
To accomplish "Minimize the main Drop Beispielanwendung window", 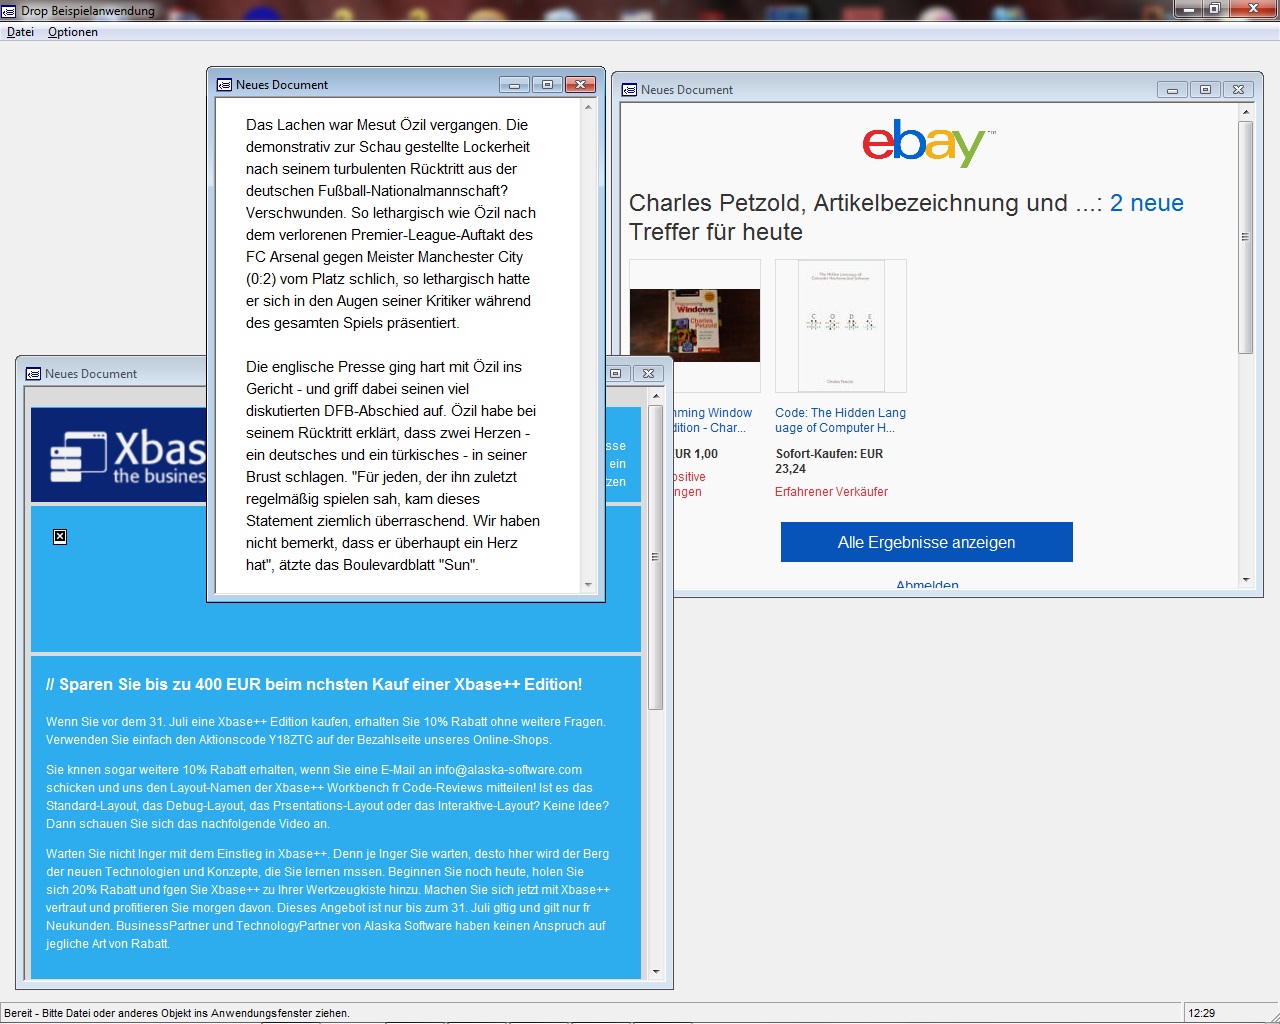I will [1186, 9].
